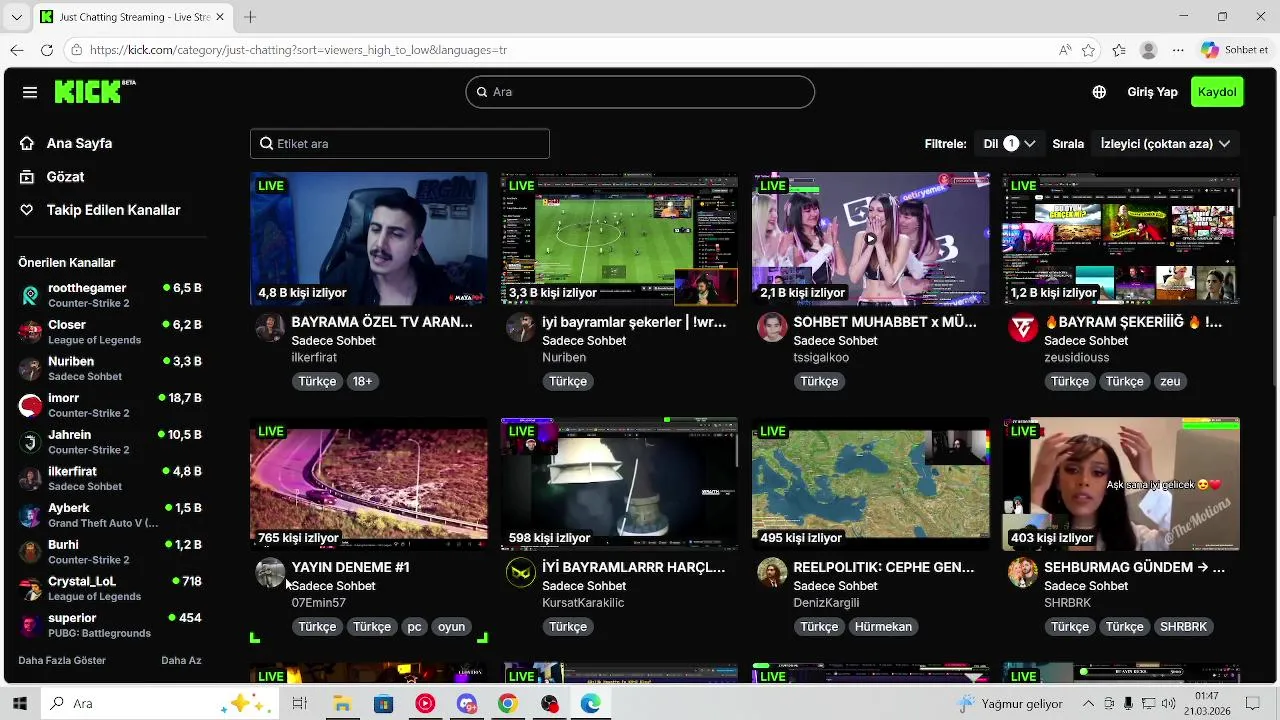Image resolution: width=1280 pixels, height=720 pixels.
Task: Open roottthegamer channel avatar in sidebar
Action: click(x=30, y=295)
